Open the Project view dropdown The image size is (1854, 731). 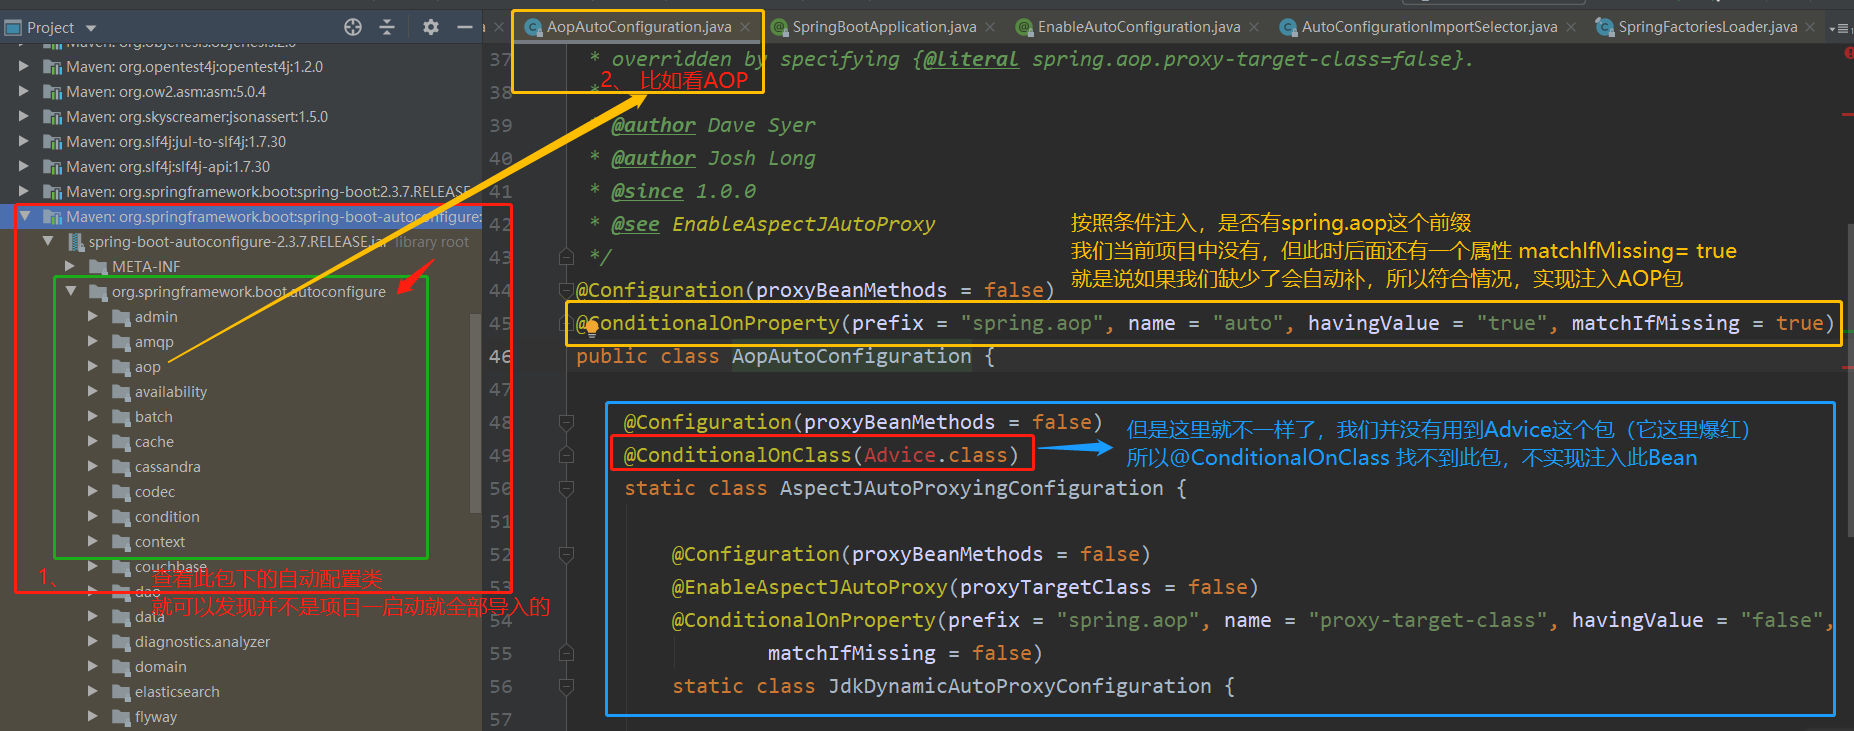(91, 28)
